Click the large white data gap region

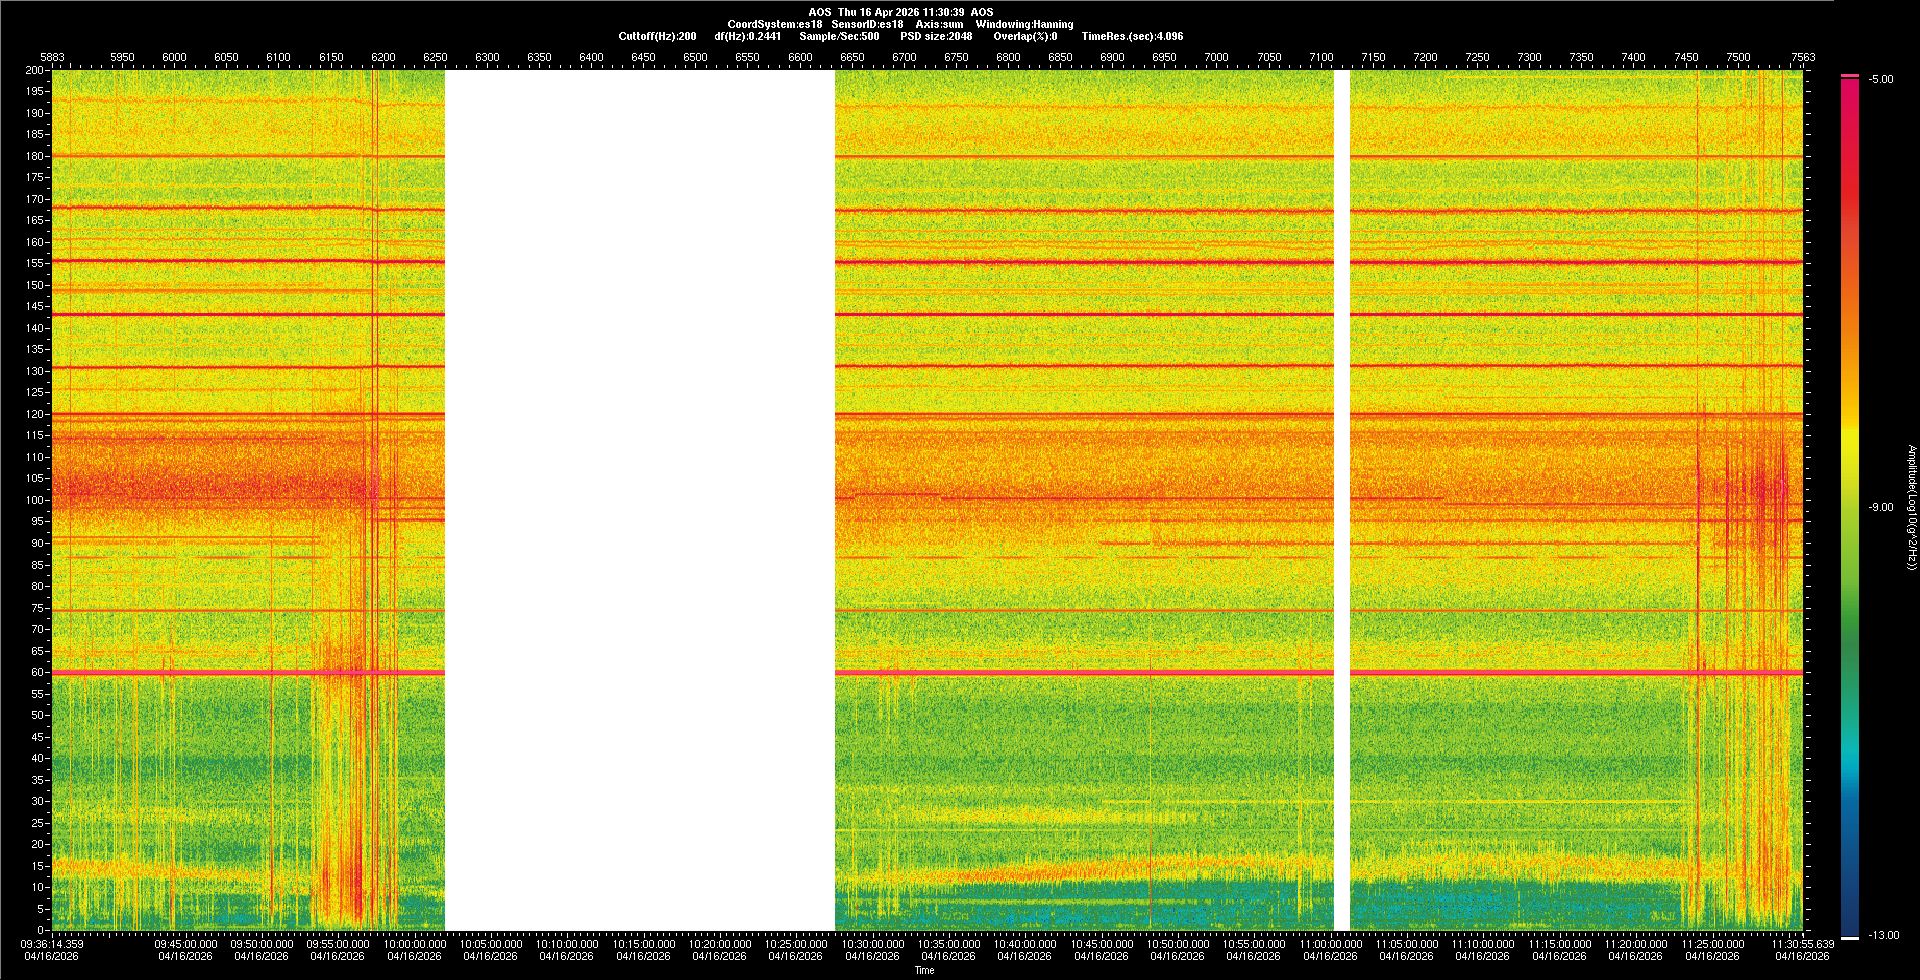click(640, 500)
